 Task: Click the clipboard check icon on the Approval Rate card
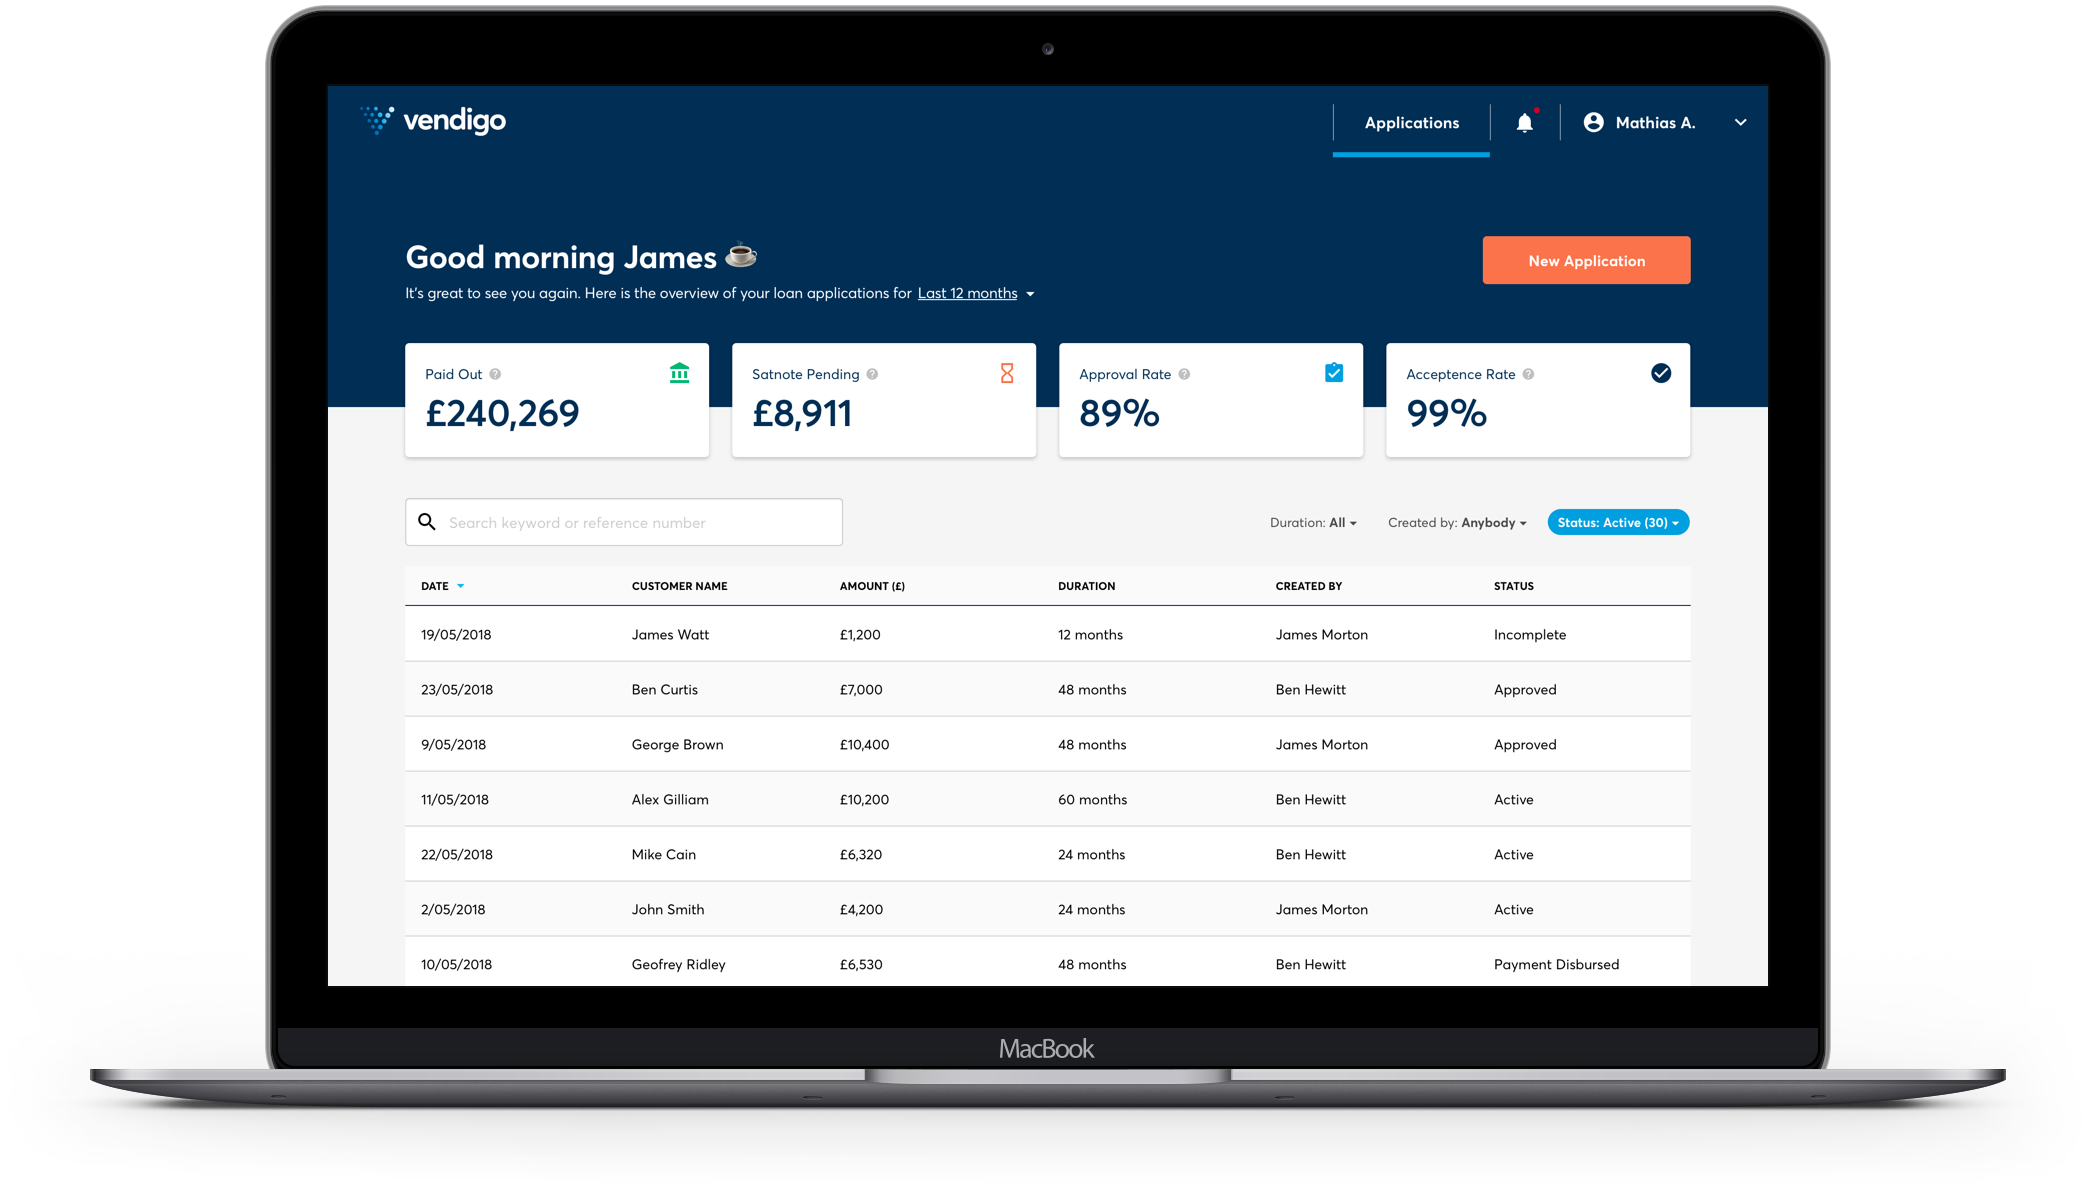[1334, 373]
